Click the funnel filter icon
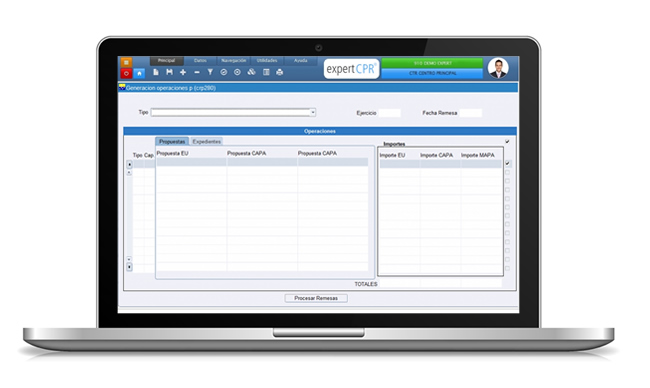 (x=210, y=72)
